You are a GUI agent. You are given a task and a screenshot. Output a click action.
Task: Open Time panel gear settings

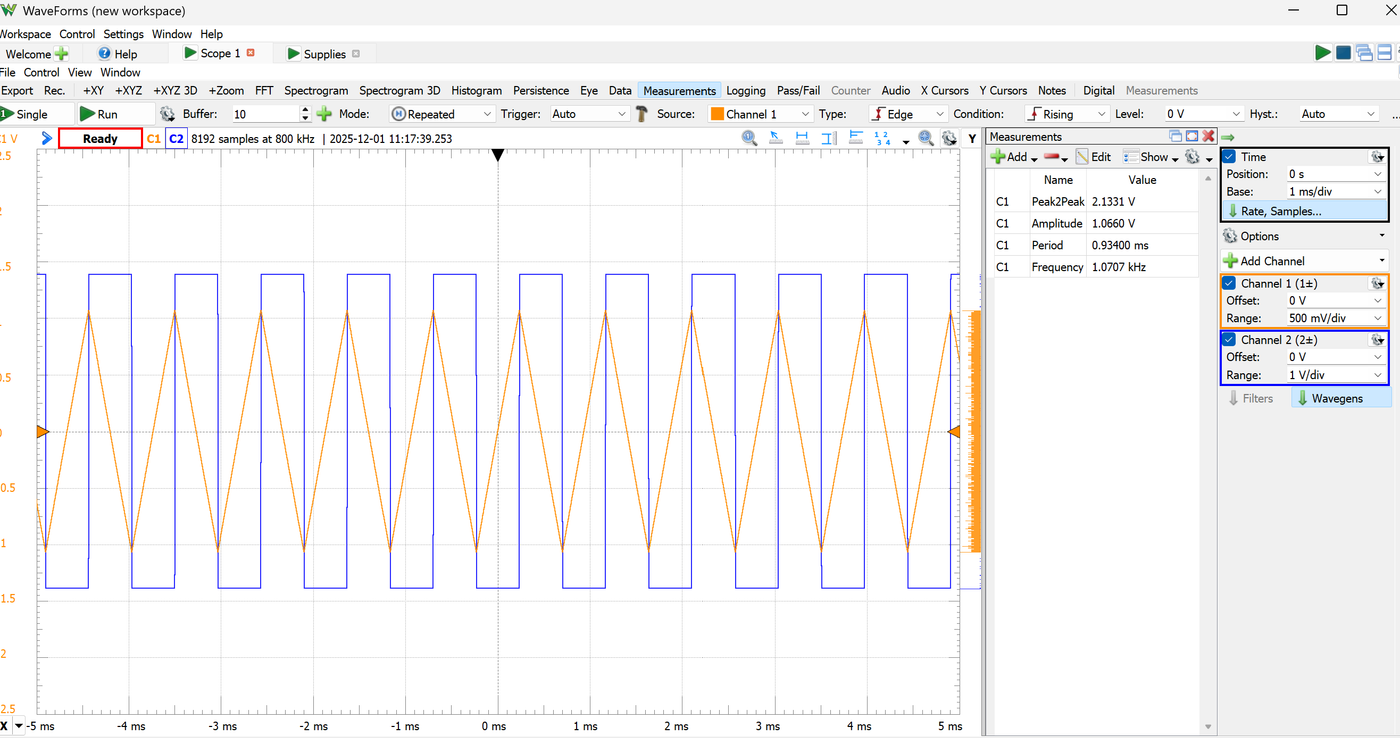point(1377,157)
